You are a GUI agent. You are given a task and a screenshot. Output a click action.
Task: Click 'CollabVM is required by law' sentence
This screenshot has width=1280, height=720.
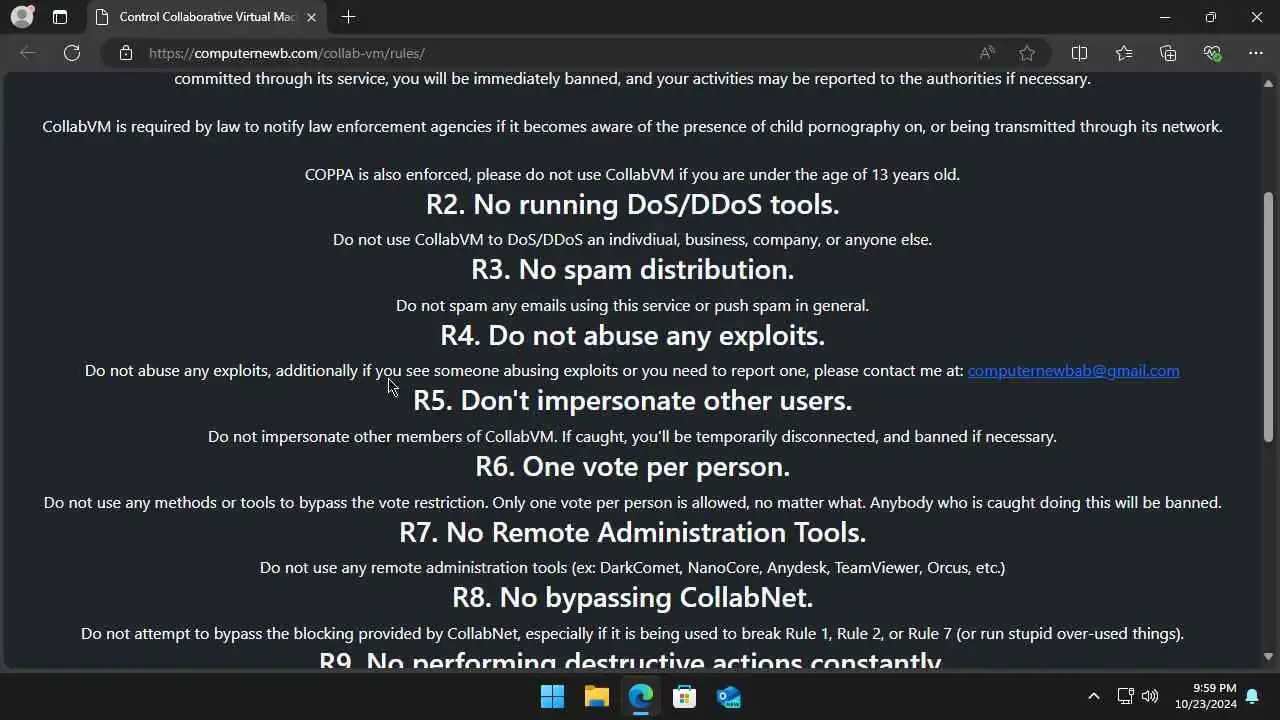(x=632, y=127)
